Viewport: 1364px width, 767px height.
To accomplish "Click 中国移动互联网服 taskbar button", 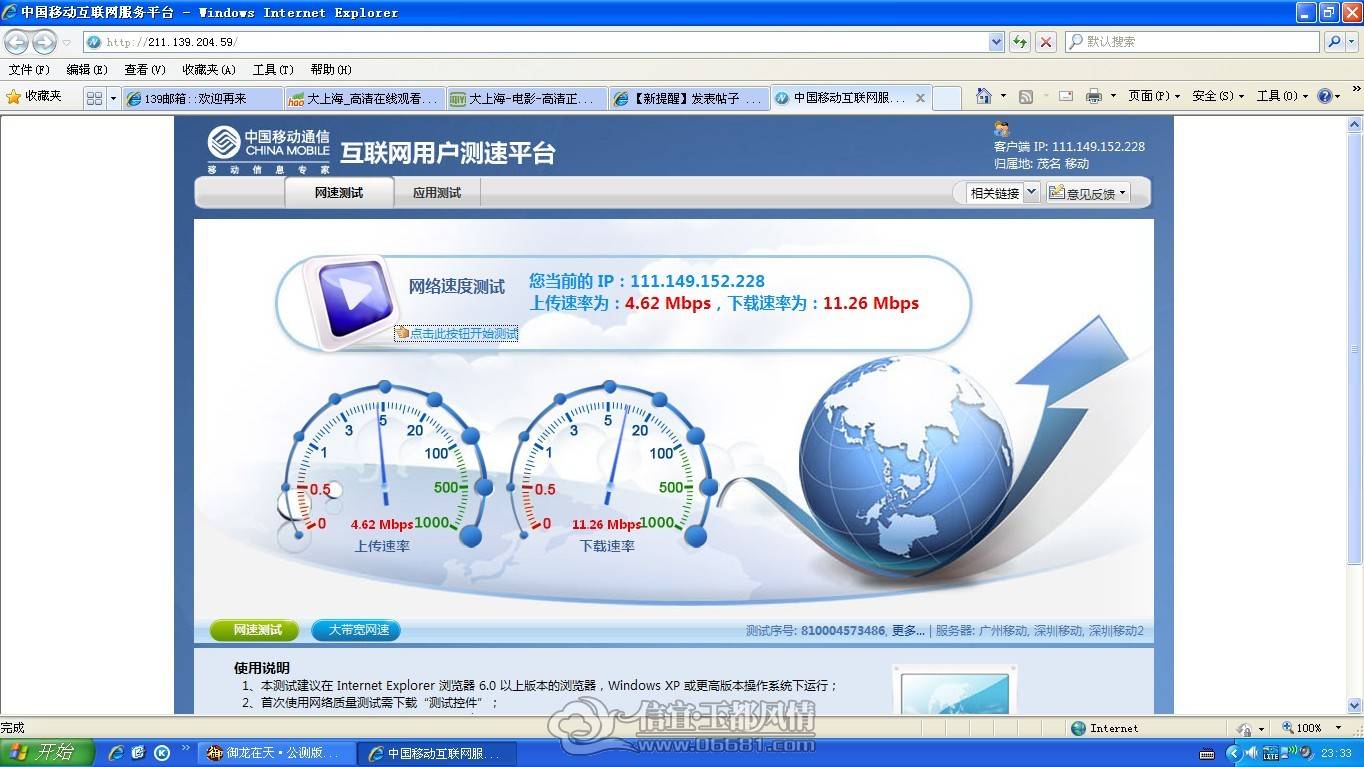I will click(x=439, y=753).
